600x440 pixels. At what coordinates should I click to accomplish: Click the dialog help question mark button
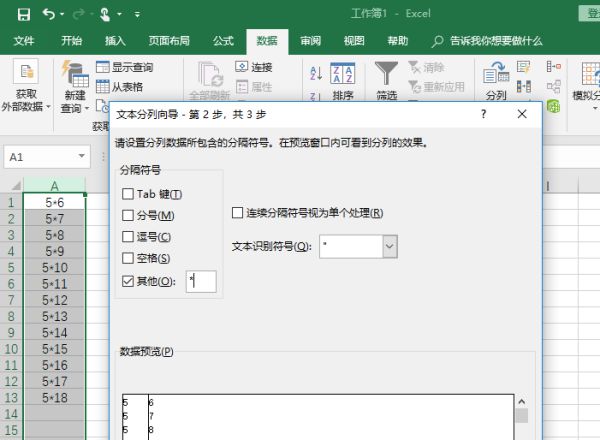coord(483,115)
